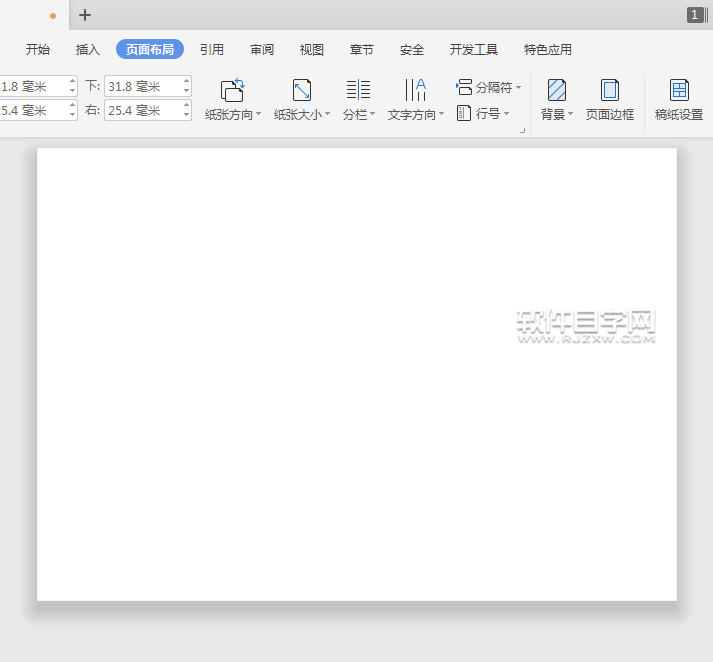This screenshot has height=662, width=713.
Task: Open the new tab plus button
Action: coord(85,15)
